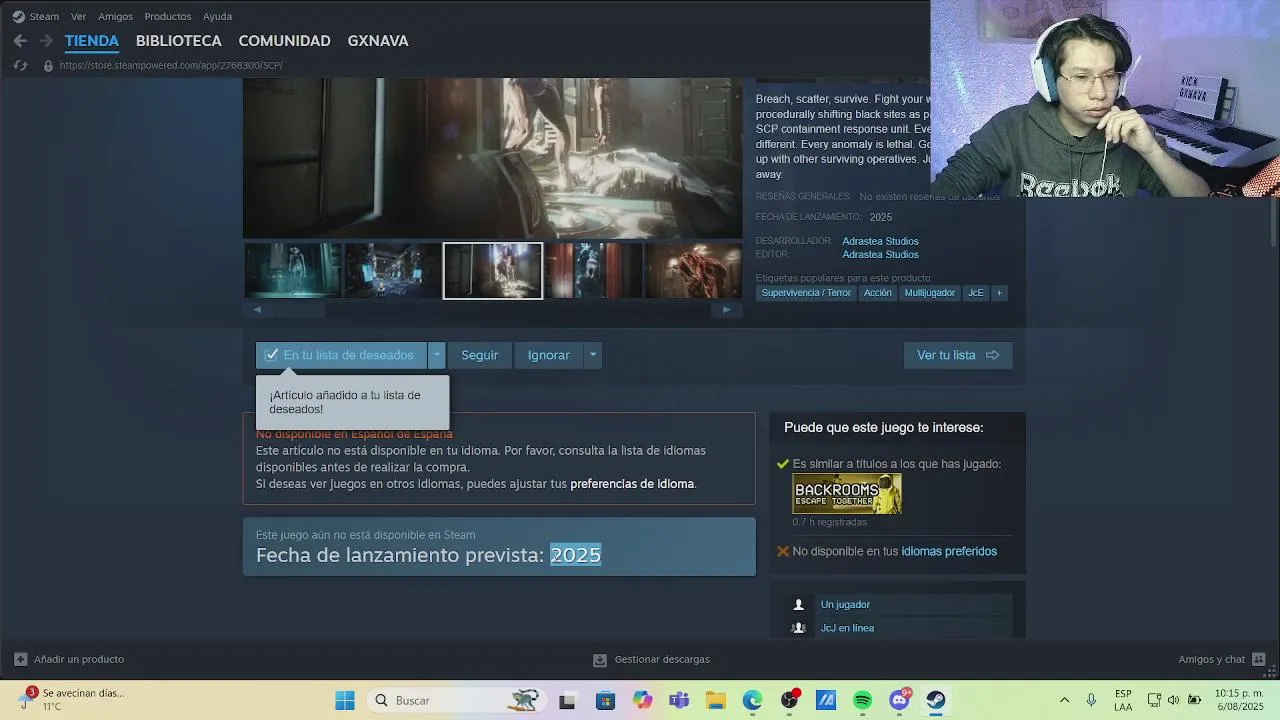The height and width of the screenshot is (720, 1280).
Task: Expand the Ignorar dropdown arrow
Action: point(593,355)
